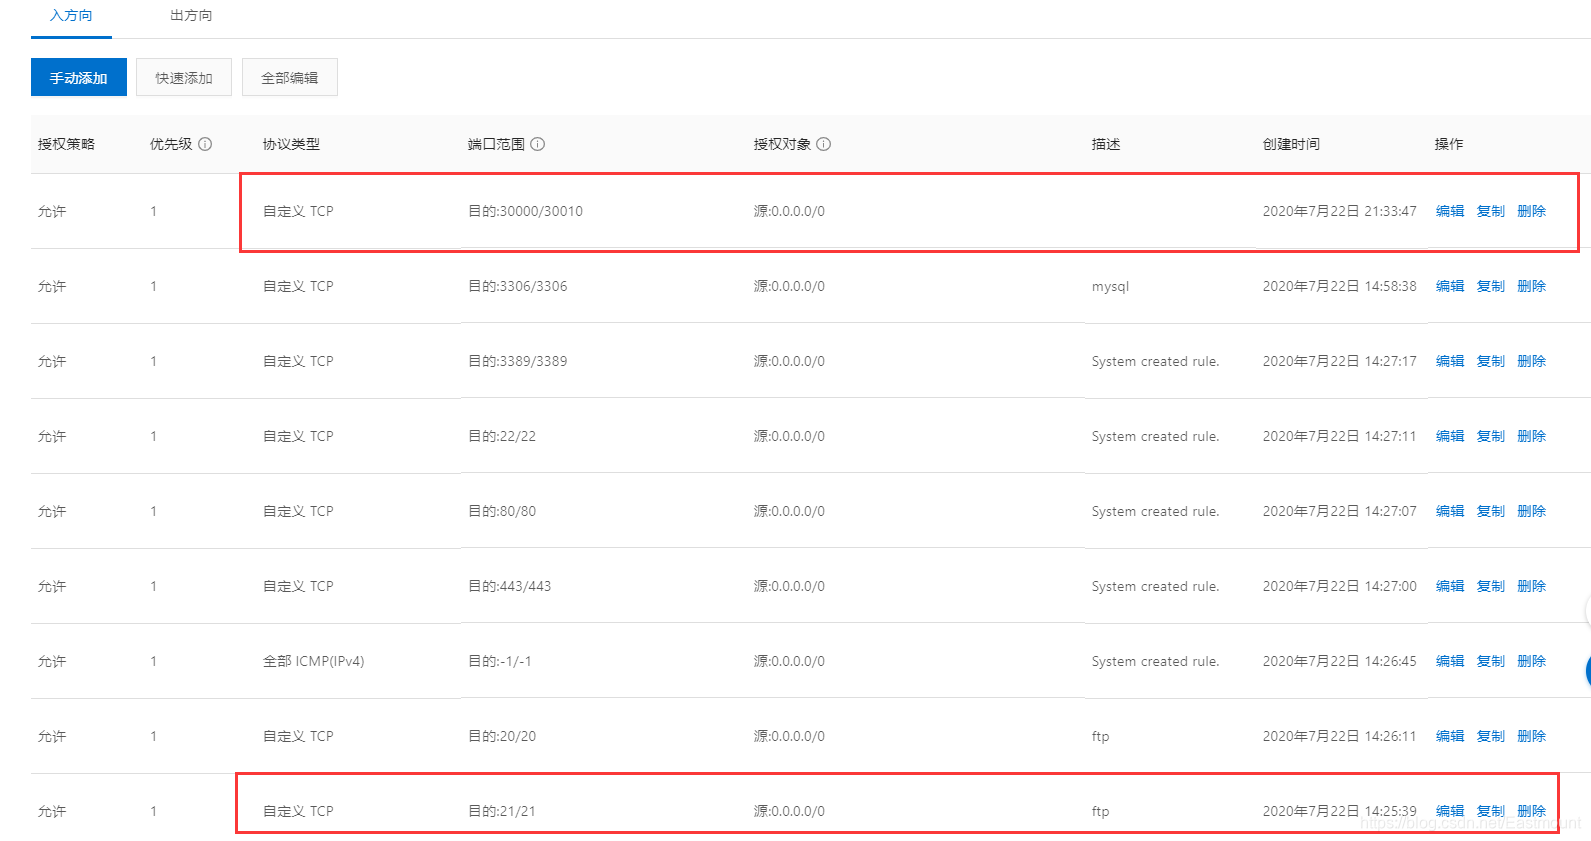
Task: Open the info icon next to 授权对象
Action: (x=823, y=144)
